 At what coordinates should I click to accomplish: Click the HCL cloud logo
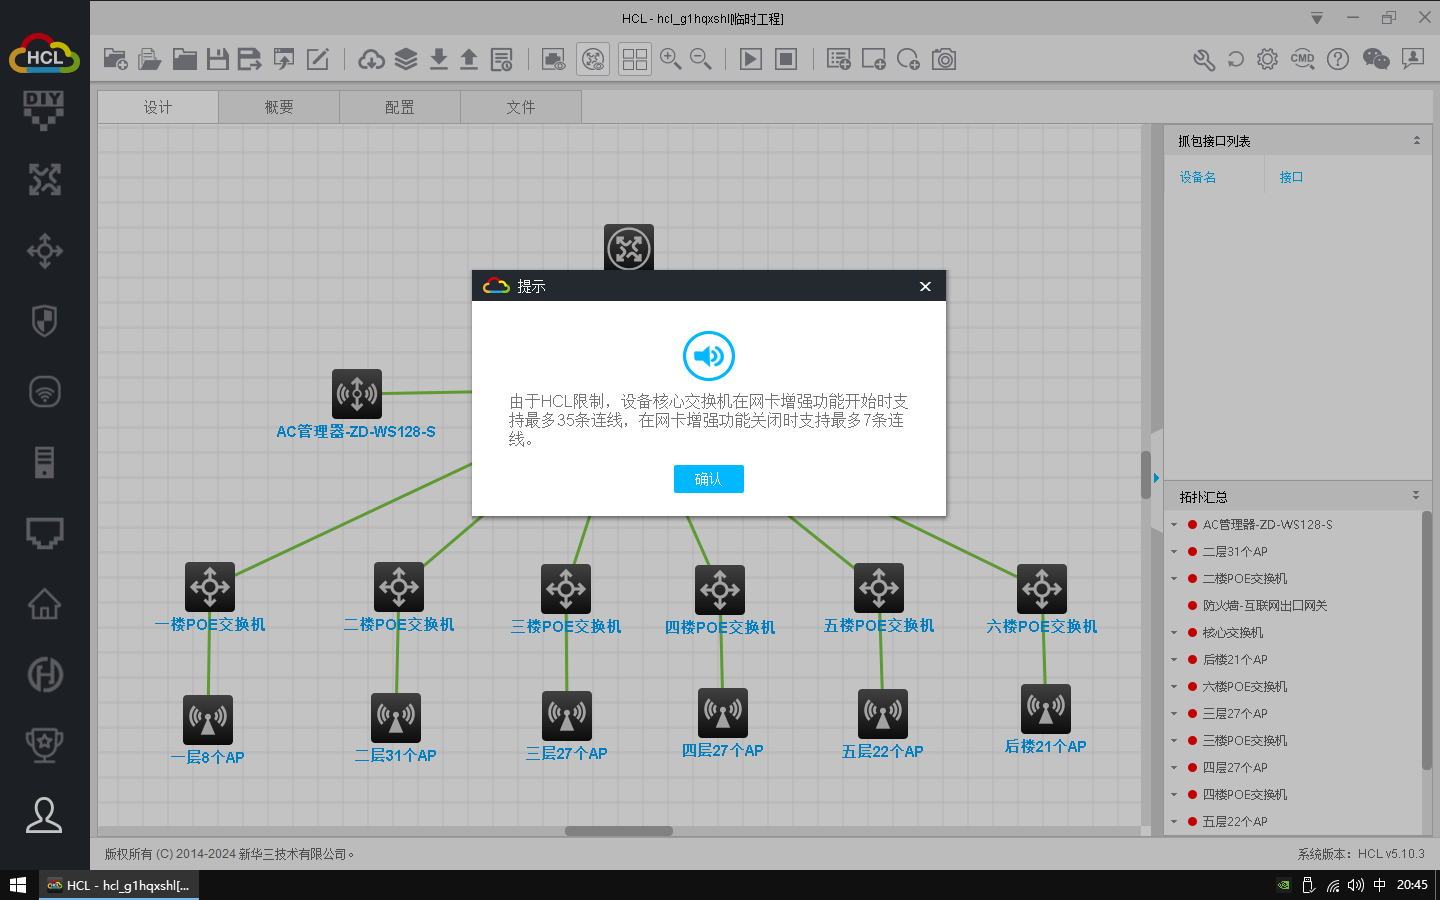44,55
